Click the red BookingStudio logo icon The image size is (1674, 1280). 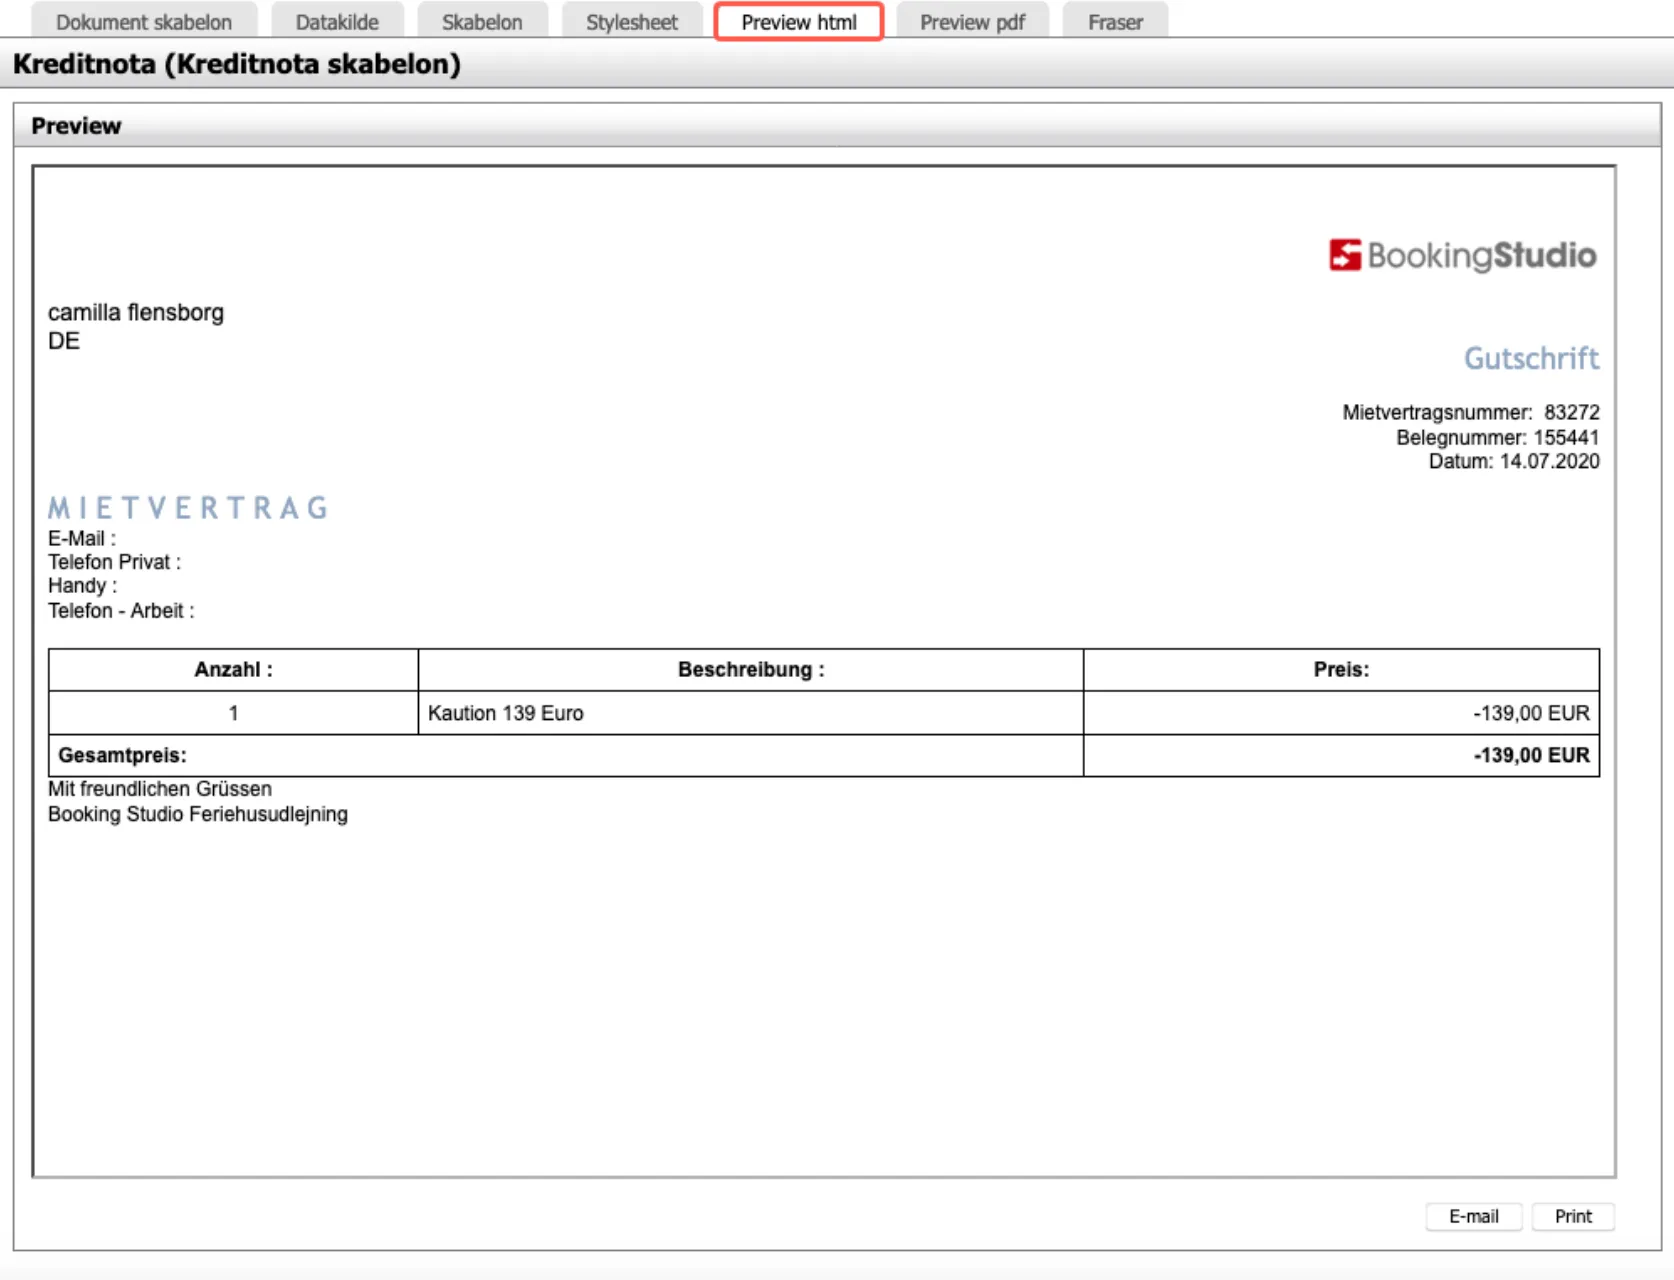coord(1344,255)
